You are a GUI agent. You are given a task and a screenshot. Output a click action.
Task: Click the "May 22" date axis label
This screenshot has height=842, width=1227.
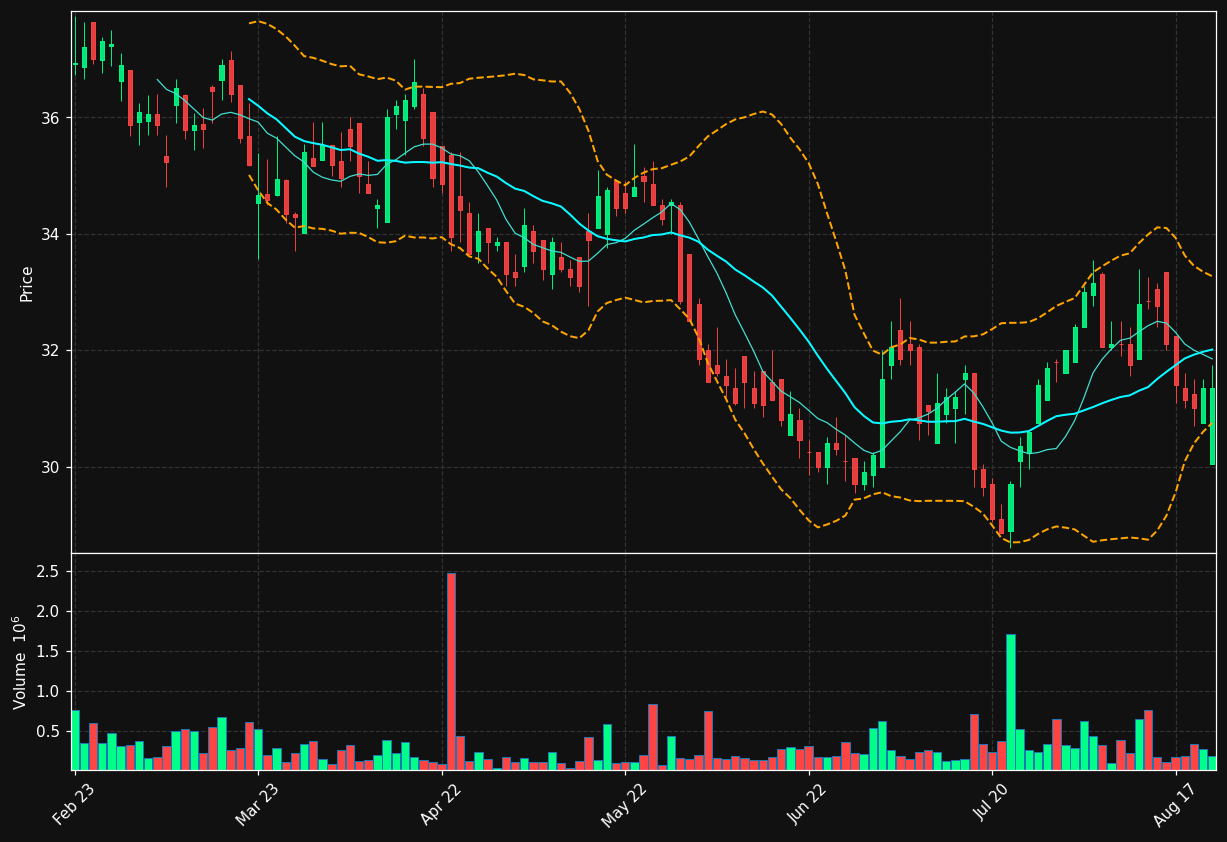(x=624, y=802)
